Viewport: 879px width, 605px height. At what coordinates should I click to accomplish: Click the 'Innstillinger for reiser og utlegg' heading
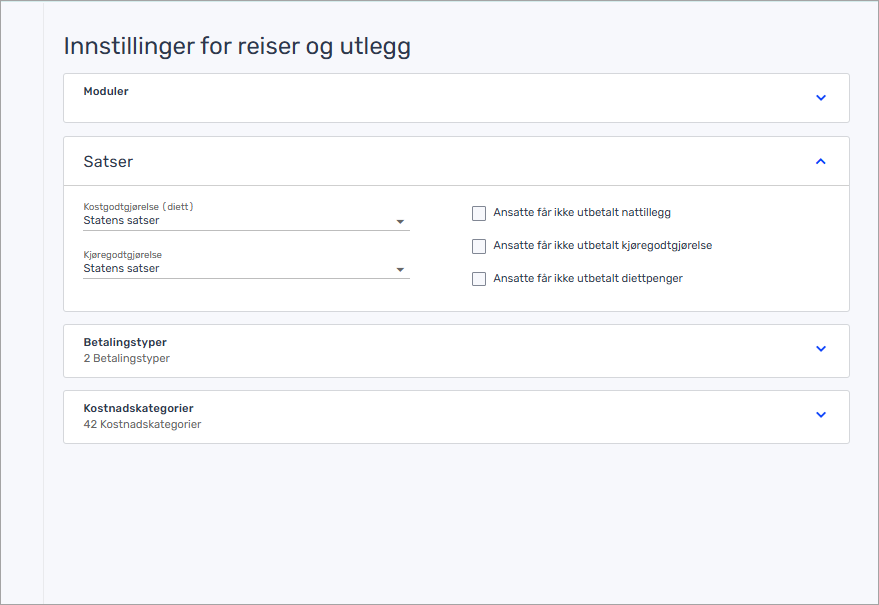(237, 46)
